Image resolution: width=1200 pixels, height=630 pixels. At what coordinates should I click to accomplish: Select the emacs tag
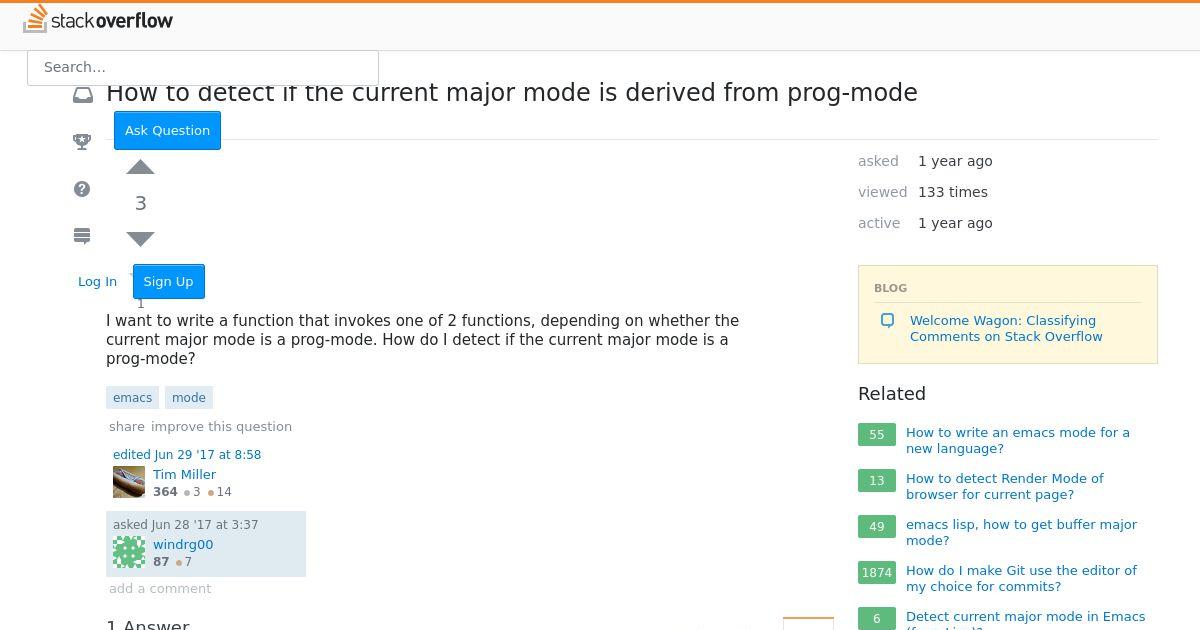pyautogui.click(x=133, y=397)
